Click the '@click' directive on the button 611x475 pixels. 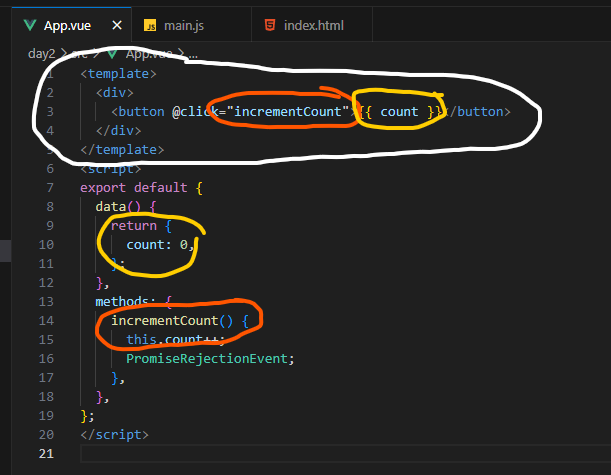click(x=195, y=112)
